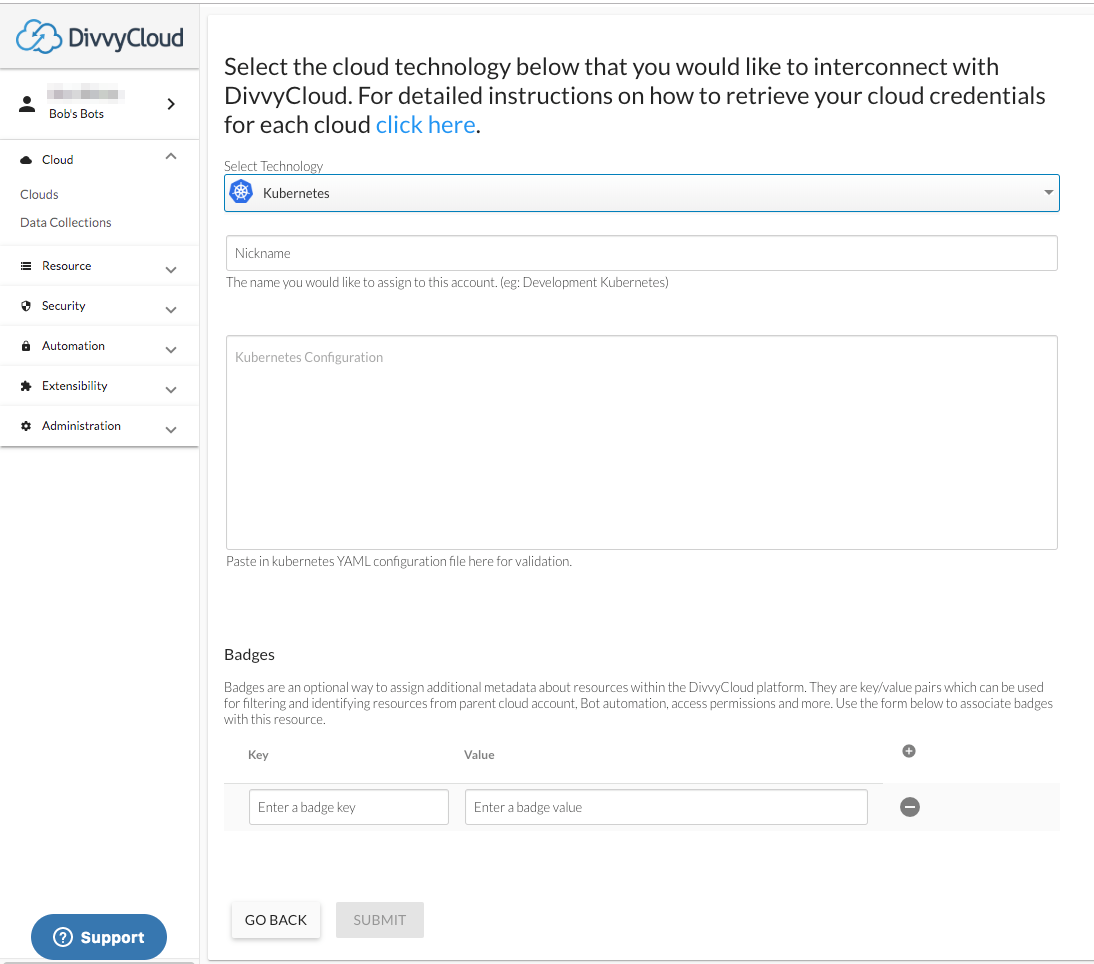Click the Extensibility puzzle icon
This screenshot has height=964, width=1094.
pyautogui.click(x=26, y=386)
